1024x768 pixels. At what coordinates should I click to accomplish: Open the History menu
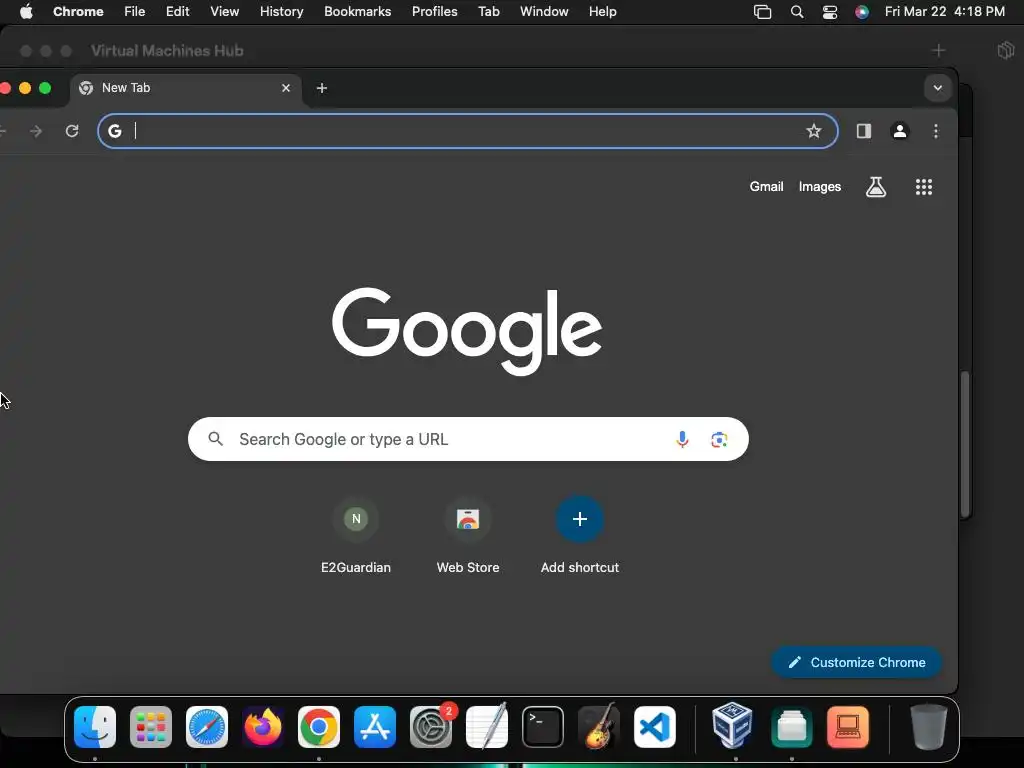281,12
